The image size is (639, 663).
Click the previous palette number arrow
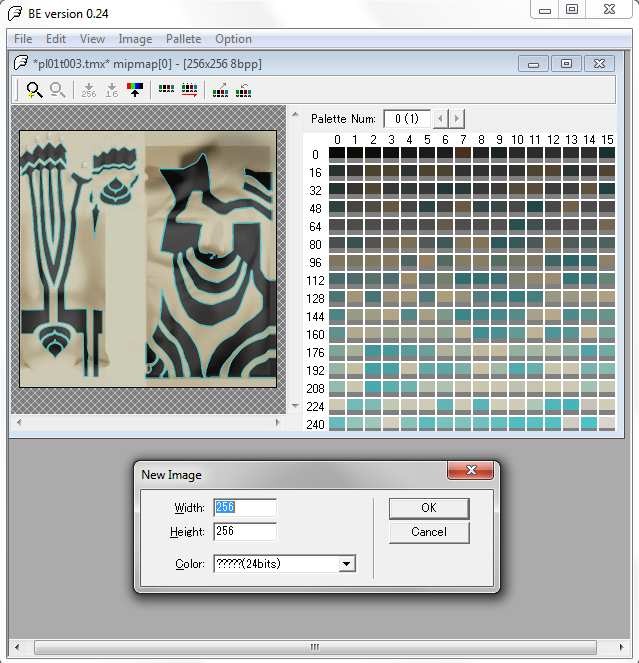click(x=441, y=119)
